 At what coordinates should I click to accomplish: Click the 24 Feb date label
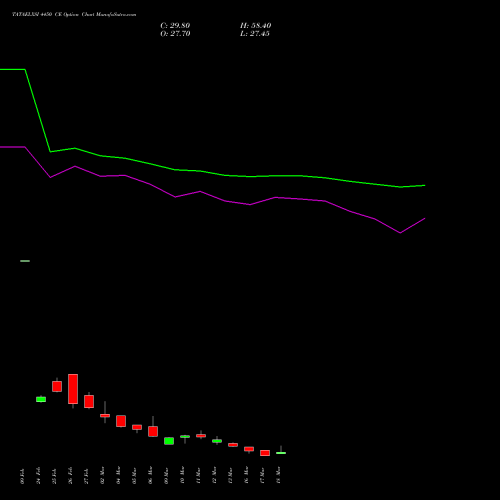coord(38,475)
